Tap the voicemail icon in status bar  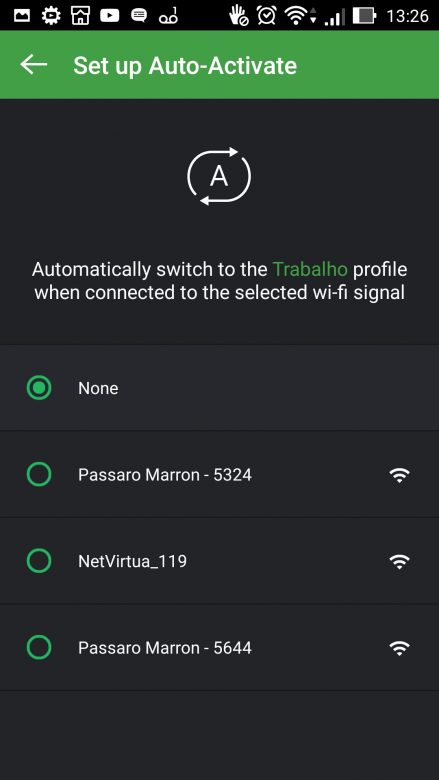tap(168, 17)
